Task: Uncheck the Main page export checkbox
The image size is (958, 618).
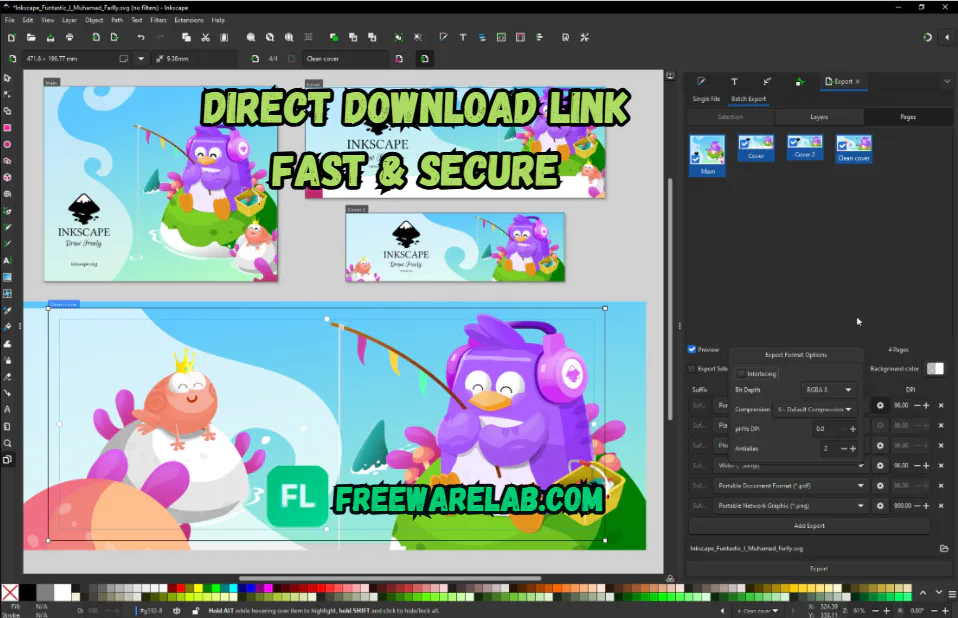Action: [695, 158]
